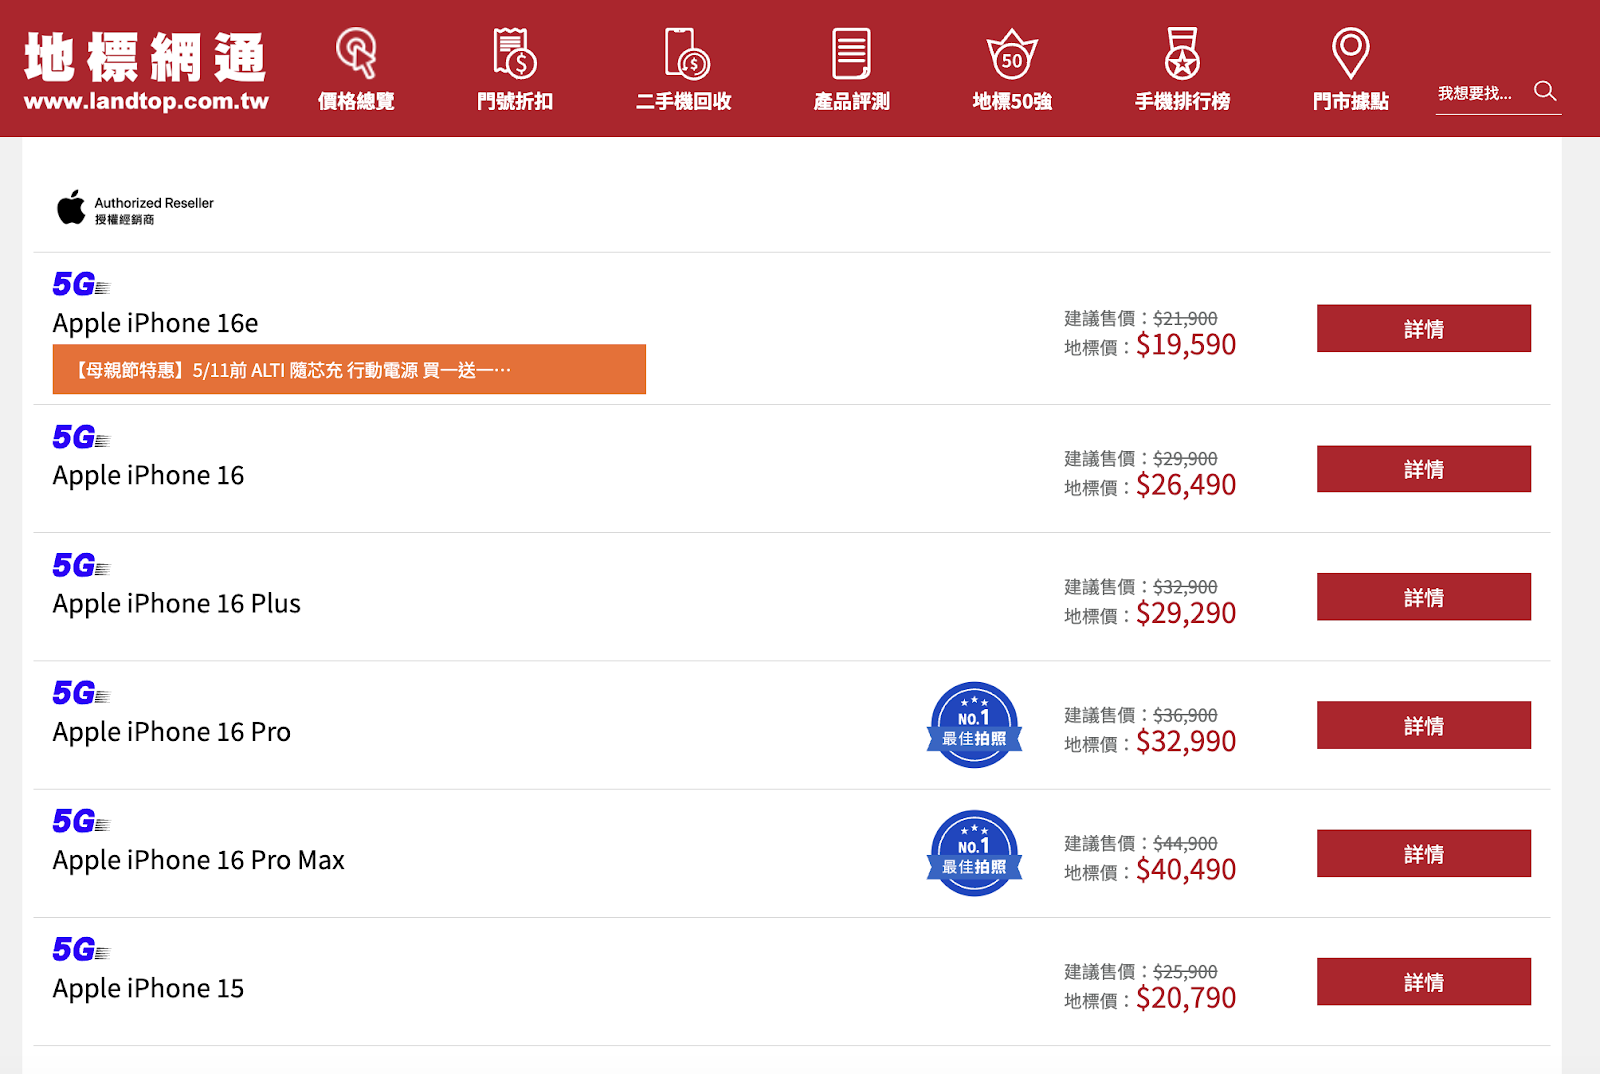Open the 產品評測 product review icon
This screenshot has width=1600, height=1074.
pos(851,52)
